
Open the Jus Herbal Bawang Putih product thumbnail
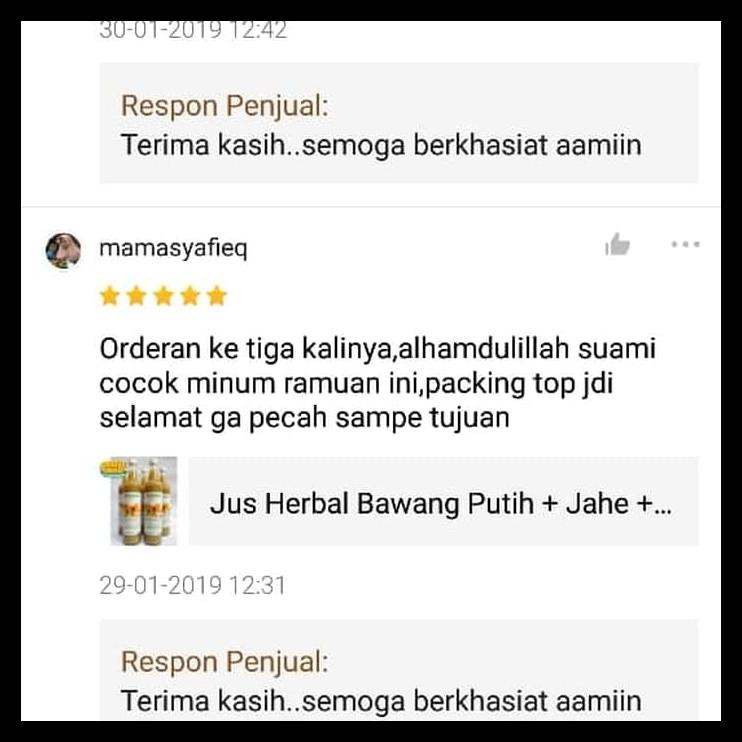coord(139,501)
